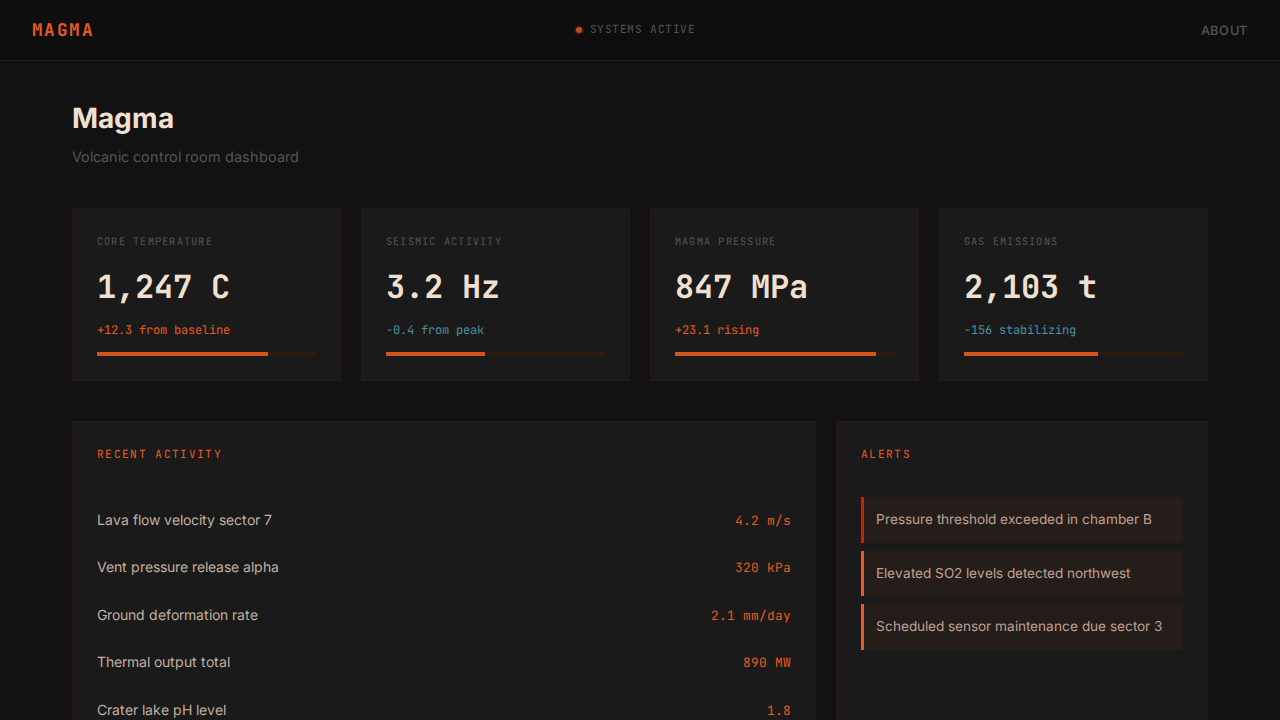The height and width of the screenshot is (720, 1280).
Task: Open Elevated SO2 levels detected alert
Action: 1022,573
